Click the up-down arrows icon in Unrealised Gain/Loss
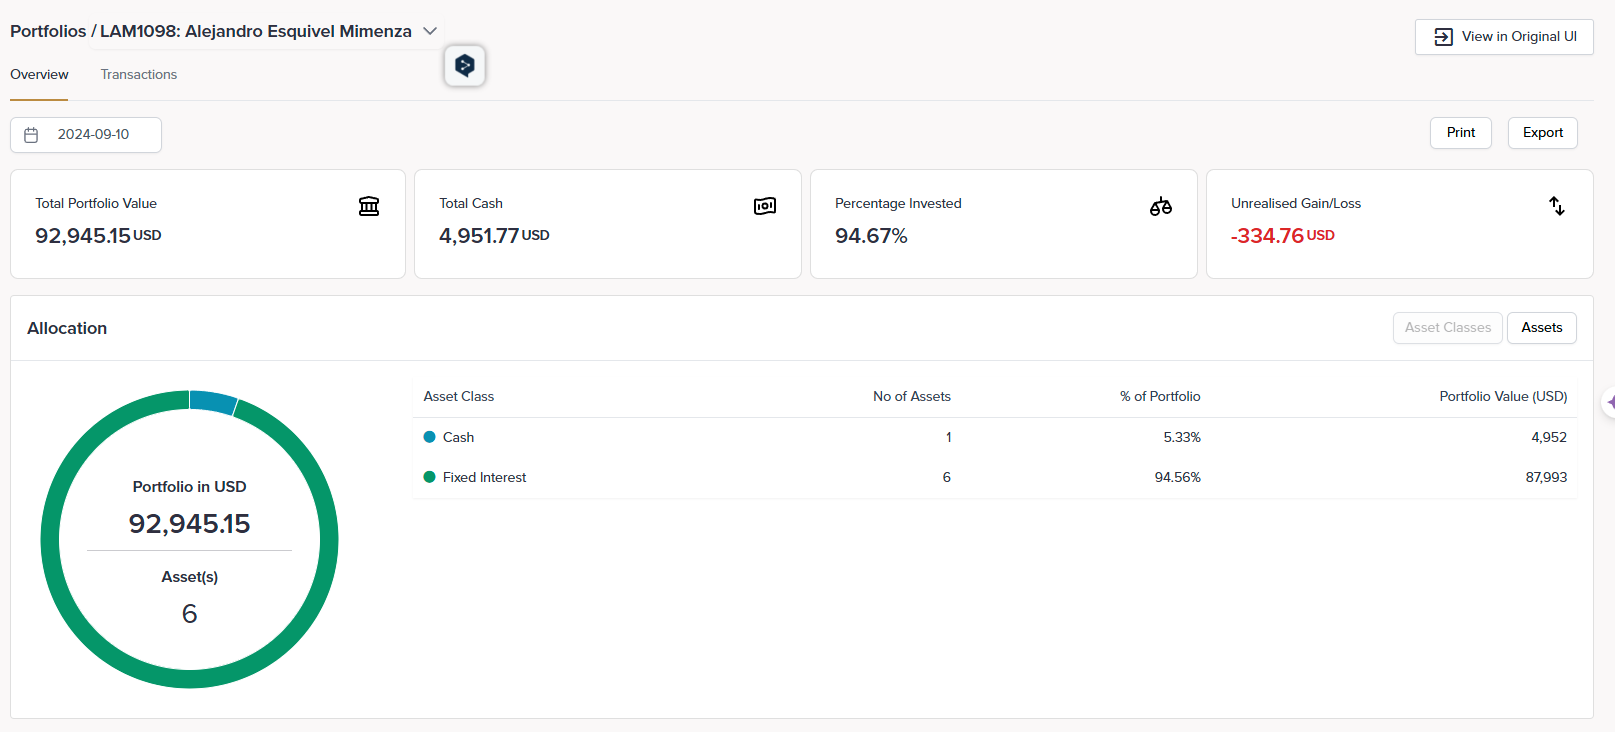 1556,206
